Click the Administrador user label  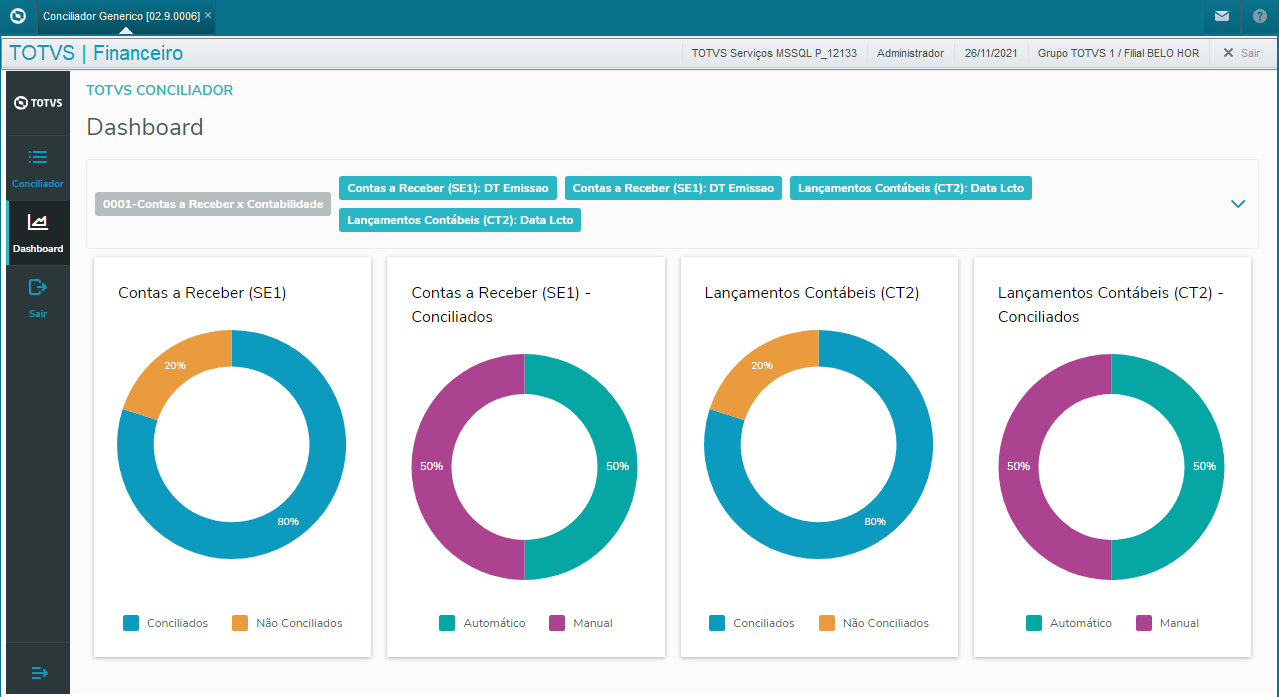tap(910, 53)
